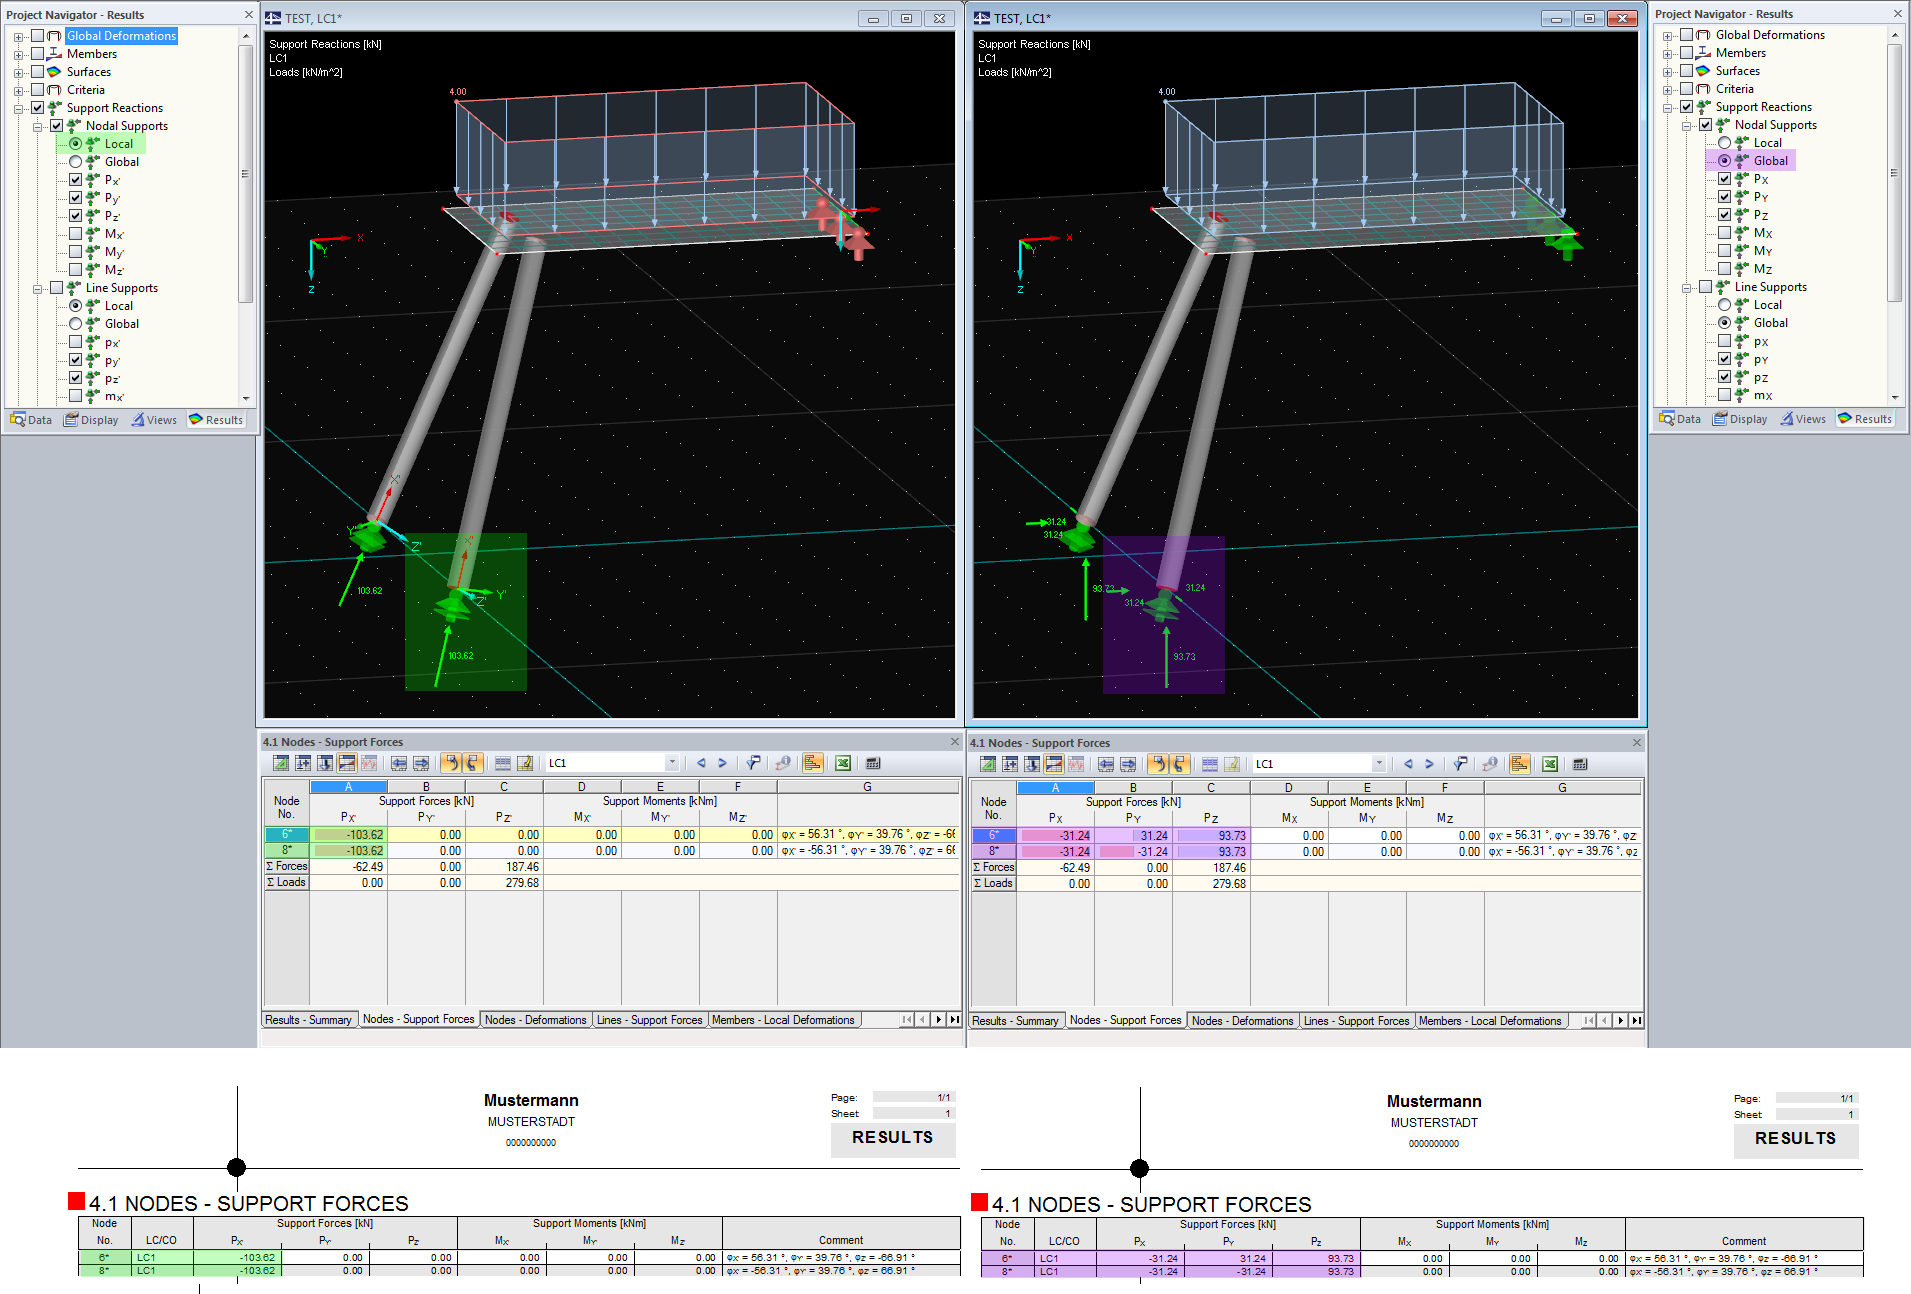
Task: Click the info pointer icon in table toolbar
Action: [x=781, y=762]
